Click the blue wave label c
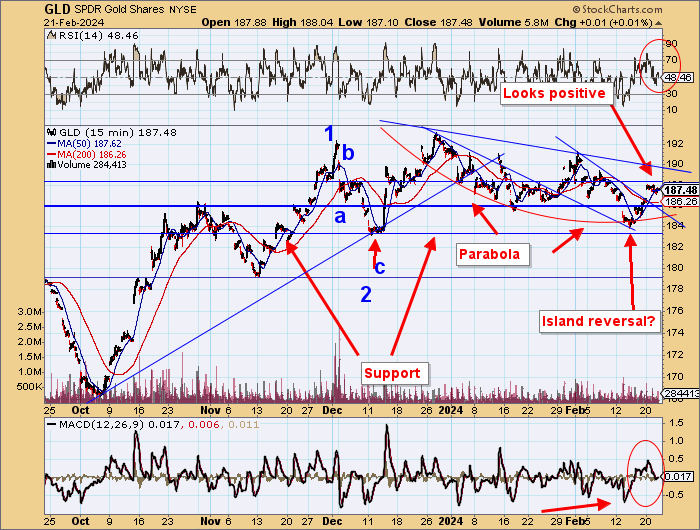 click(379, 267)
